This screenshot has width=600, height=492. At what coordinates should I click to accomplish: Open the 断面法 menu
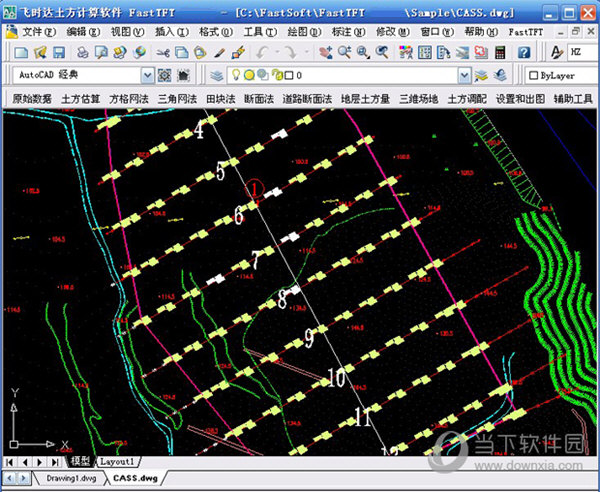point(259,99)
